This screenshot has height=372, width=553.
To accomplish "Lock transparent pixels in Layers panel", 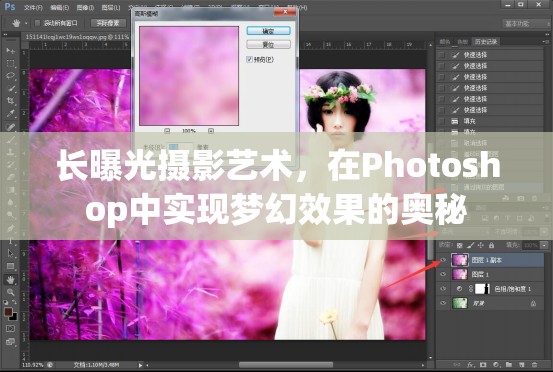I will pos(460,245).
